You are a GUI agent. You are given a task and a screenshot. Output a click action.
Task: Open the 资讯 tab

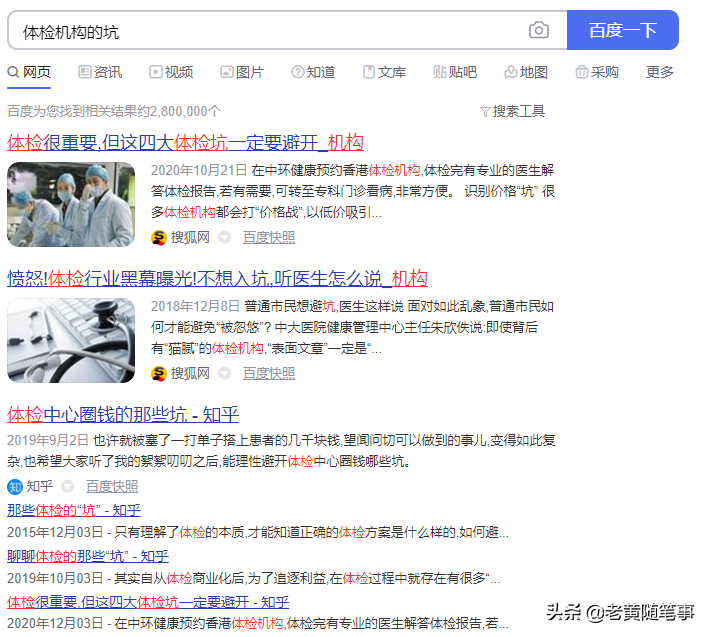pos(100,72)
